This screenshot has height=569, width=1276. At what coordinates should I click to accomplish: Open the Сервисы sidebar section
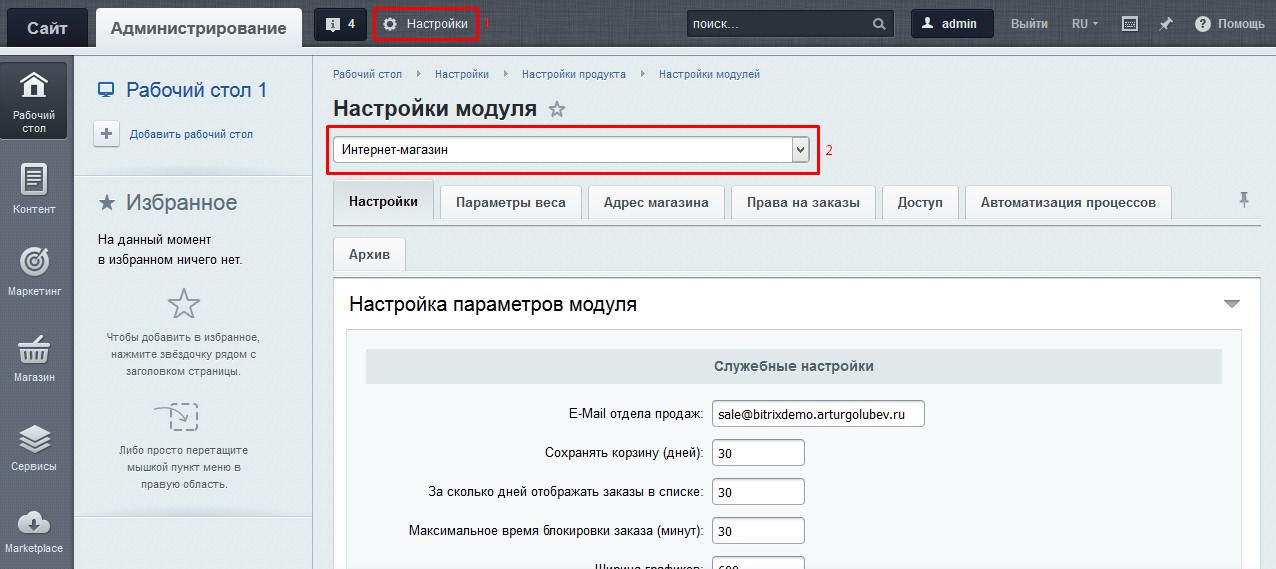[x=34, y=447]
